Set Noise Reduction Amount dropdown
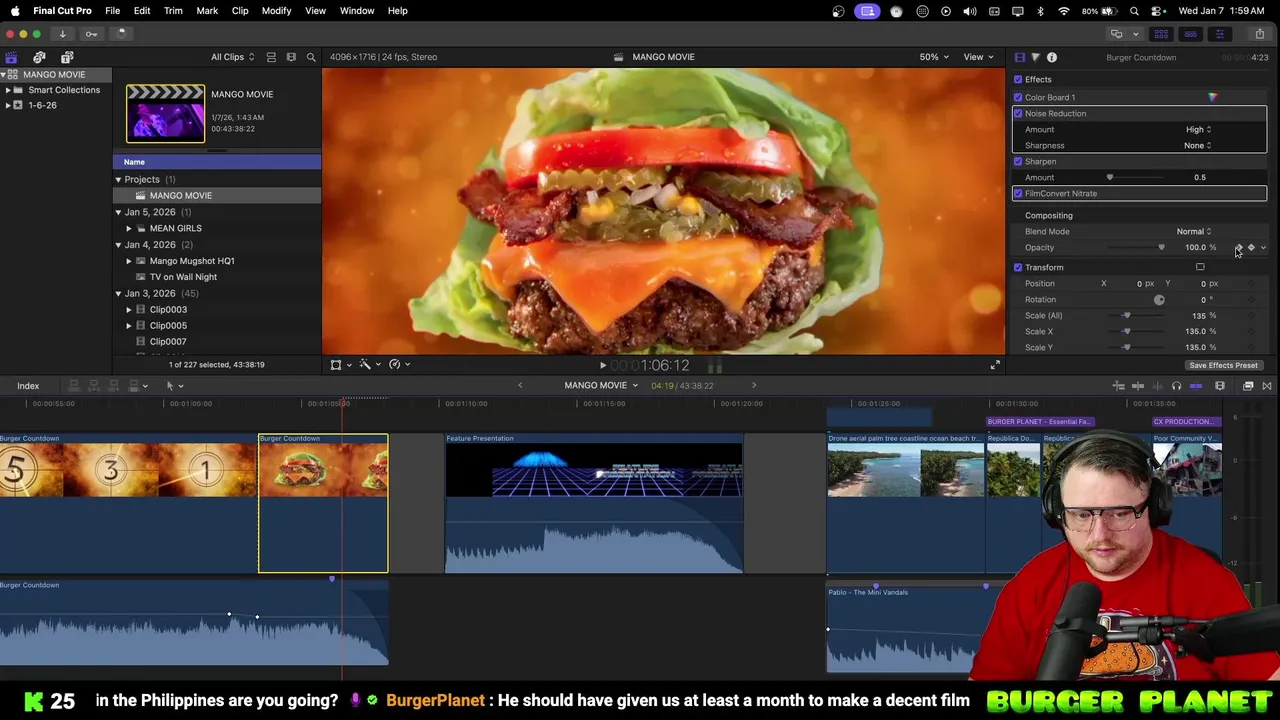This screenshot has height=720, width=1280. click(1198, 130)
